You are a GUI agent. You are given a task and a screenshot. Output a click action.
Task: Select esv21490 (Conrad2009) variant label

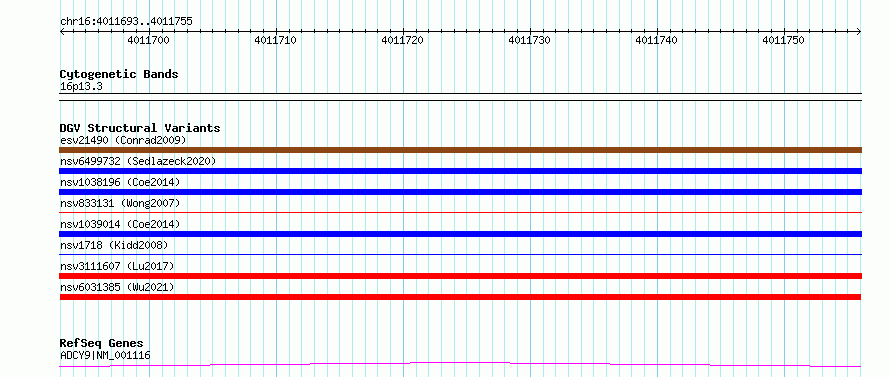[x=123, y=140]
